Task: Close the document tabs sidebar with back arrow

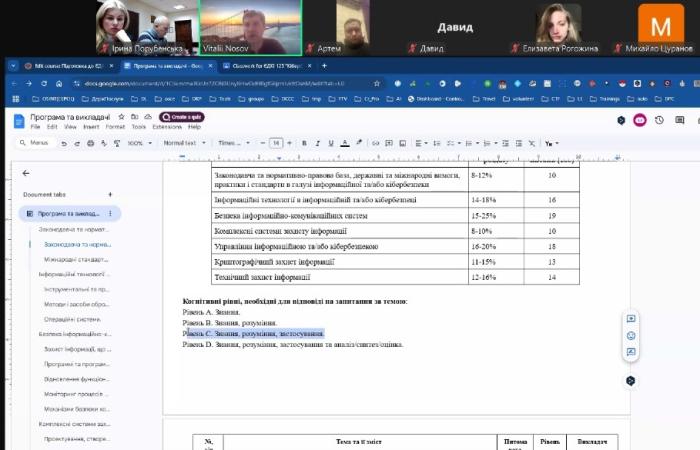Action: tap(26, 173)
